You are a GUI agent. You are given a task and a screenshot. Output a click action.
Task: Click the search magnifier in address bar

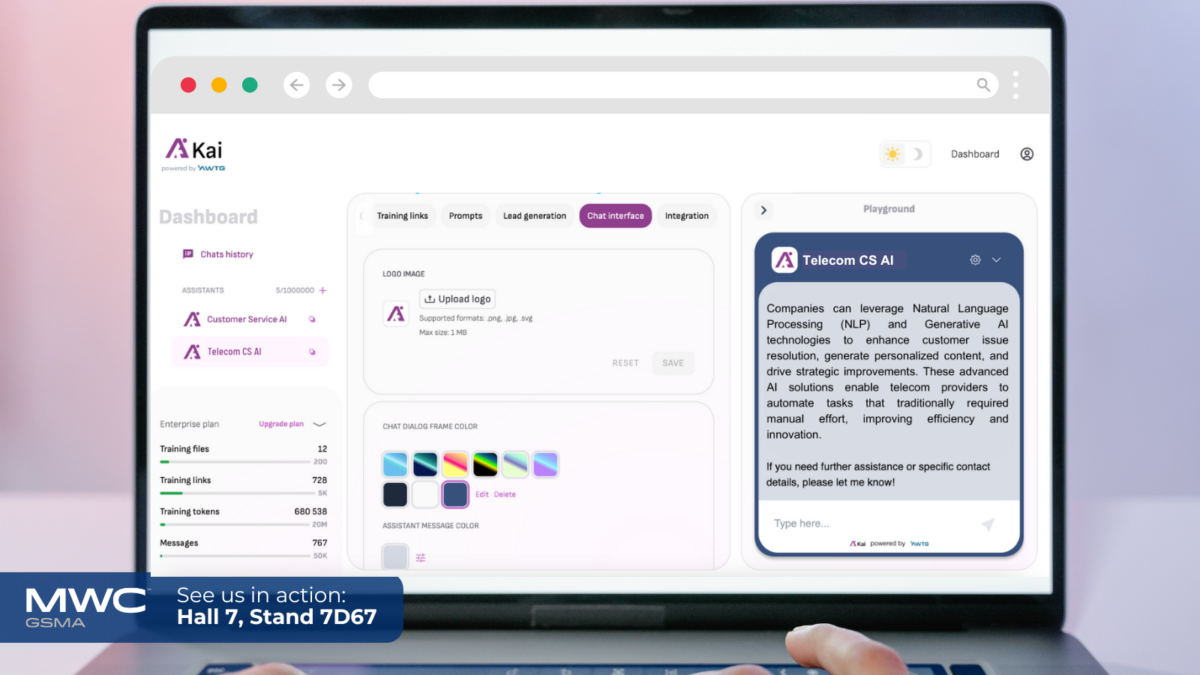(984, 85)
